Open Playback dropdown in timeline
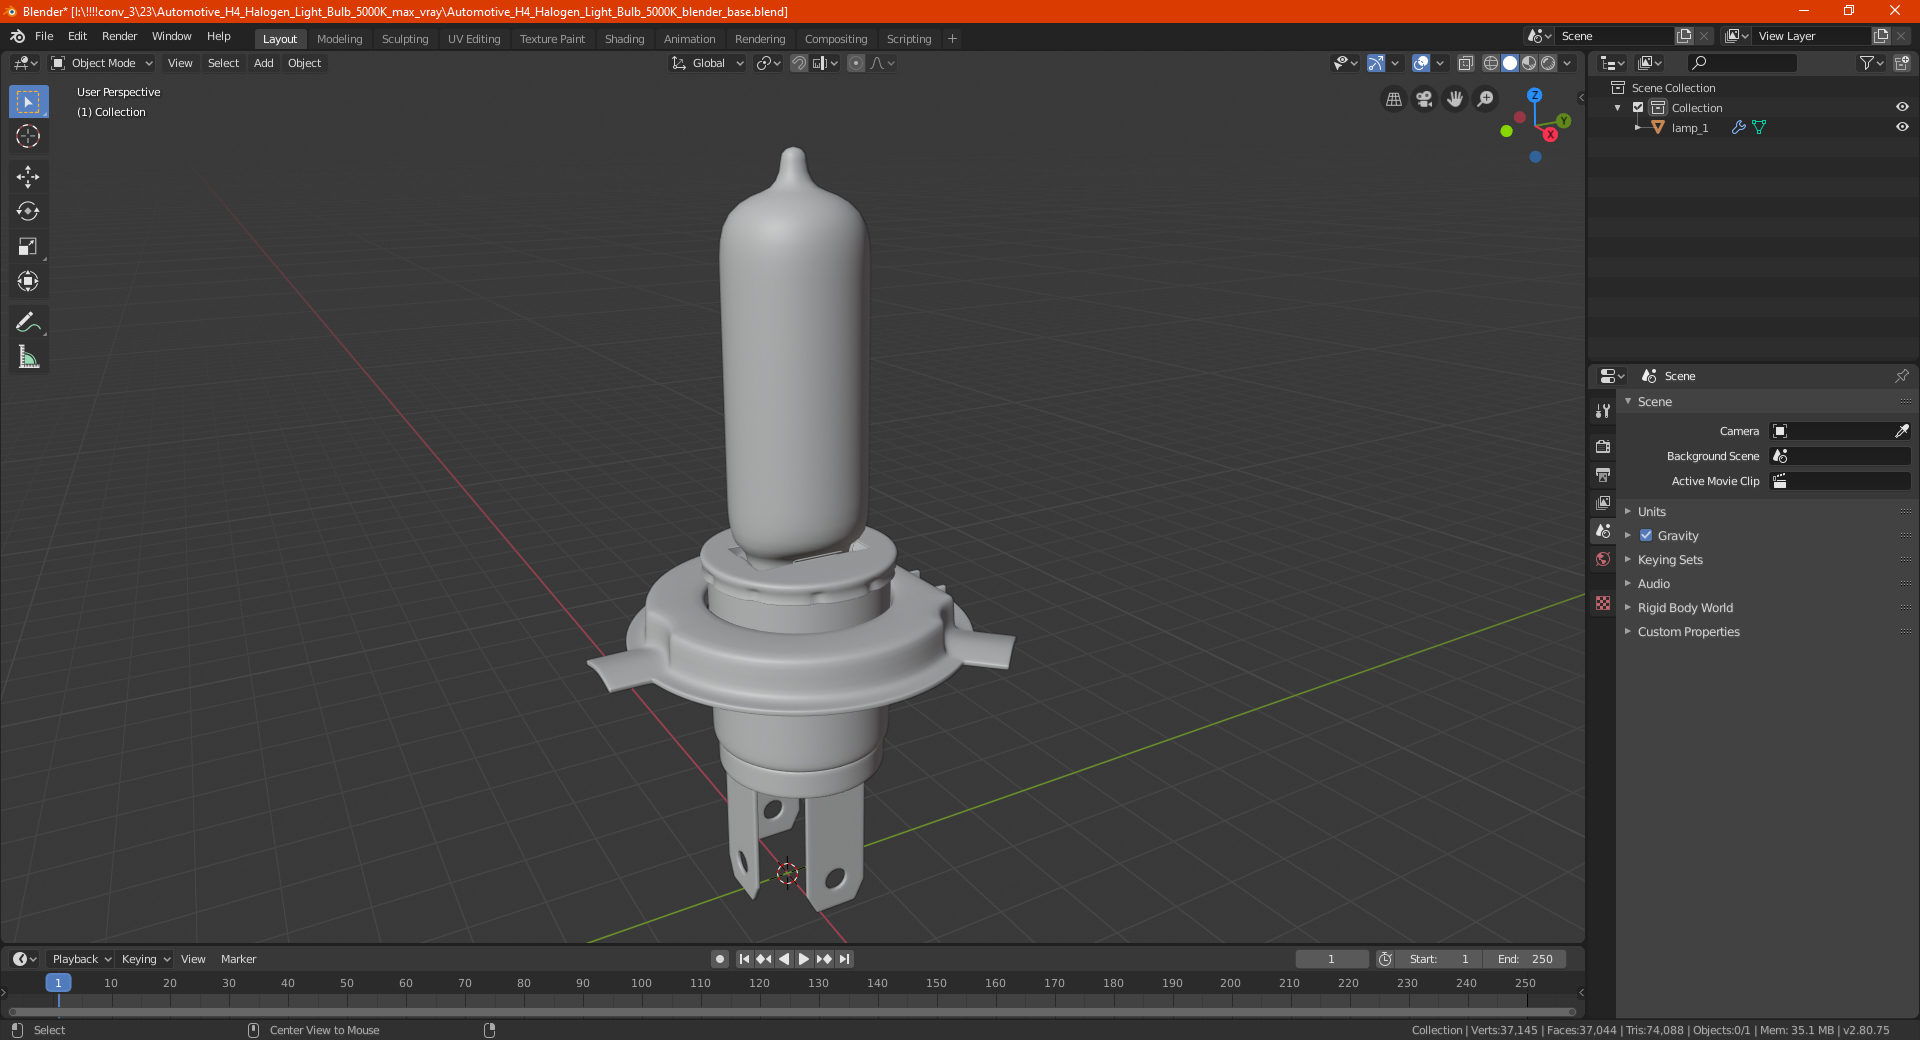The width and height of the screenshot is (1920, 1040). pyautogui.click(x=81, y=959)
